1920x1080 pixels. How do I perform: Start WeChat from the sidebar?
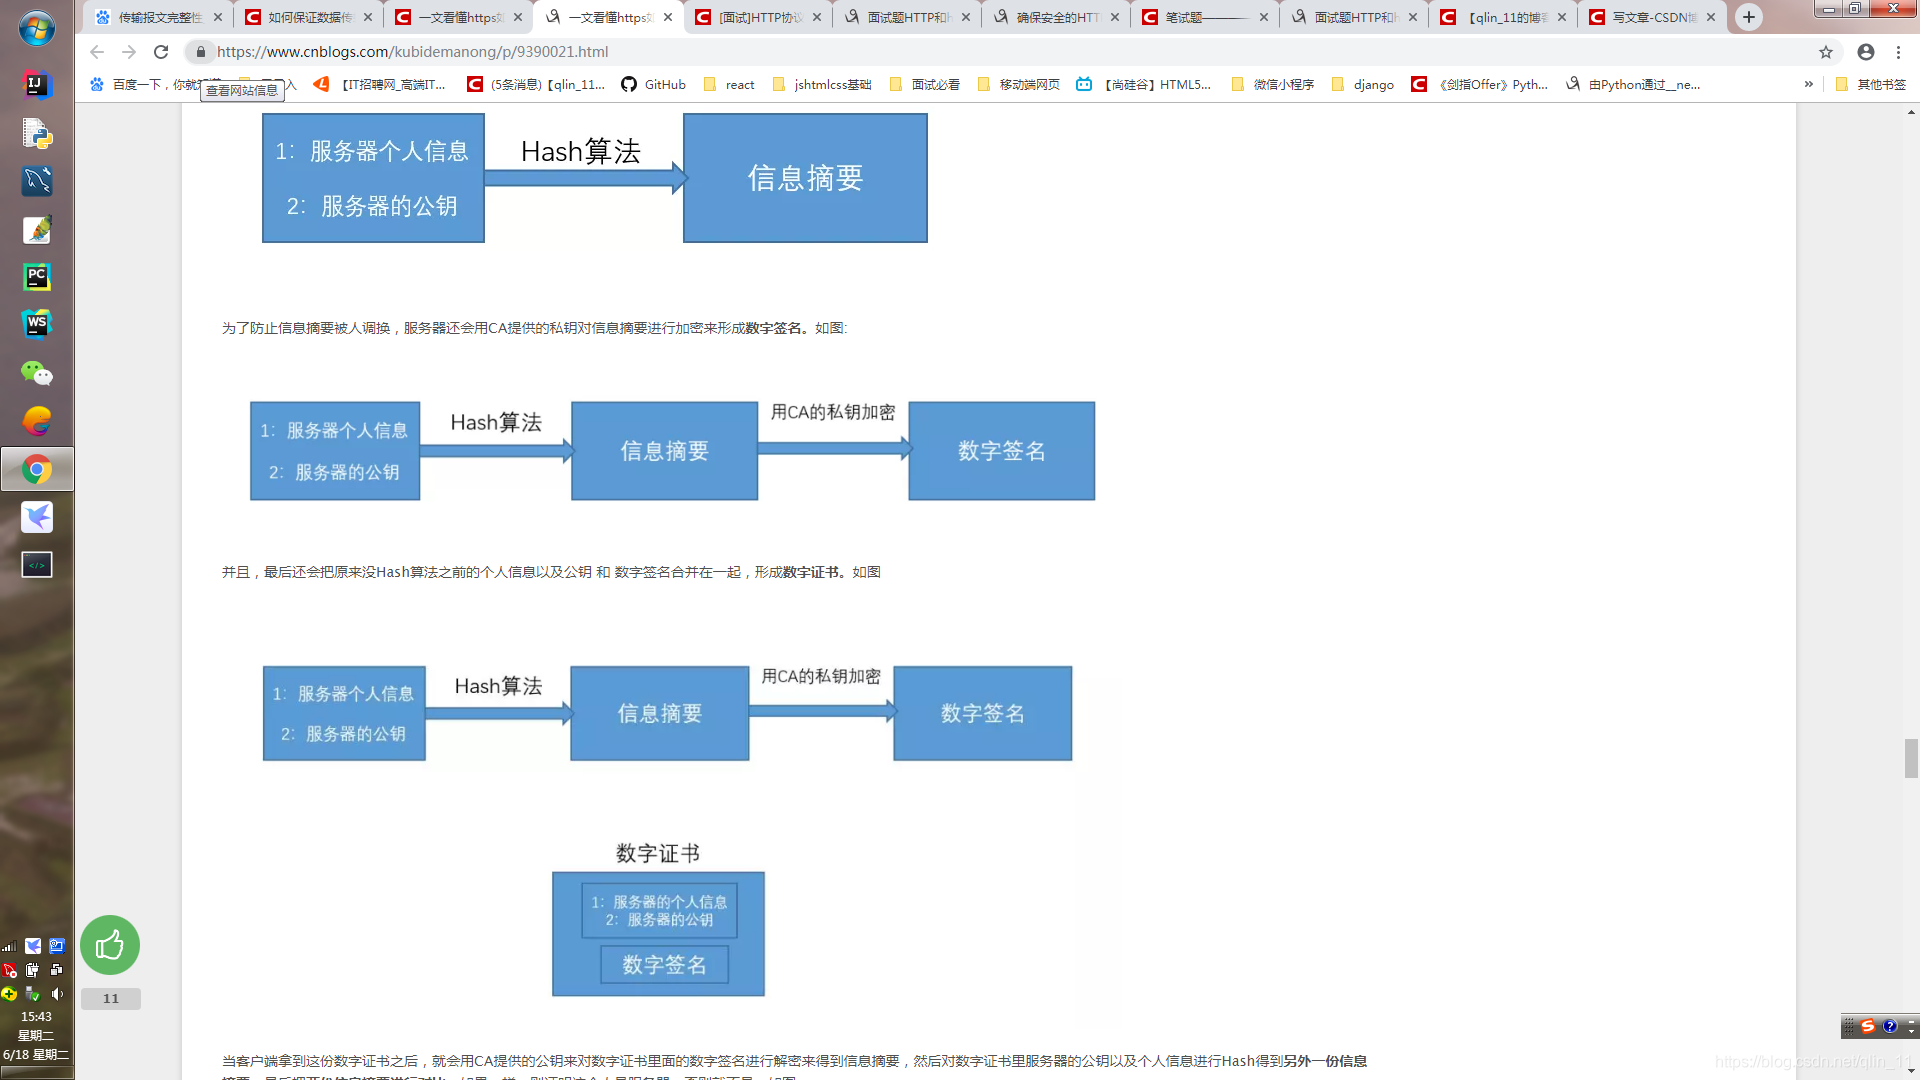click(x=37, y=372)
